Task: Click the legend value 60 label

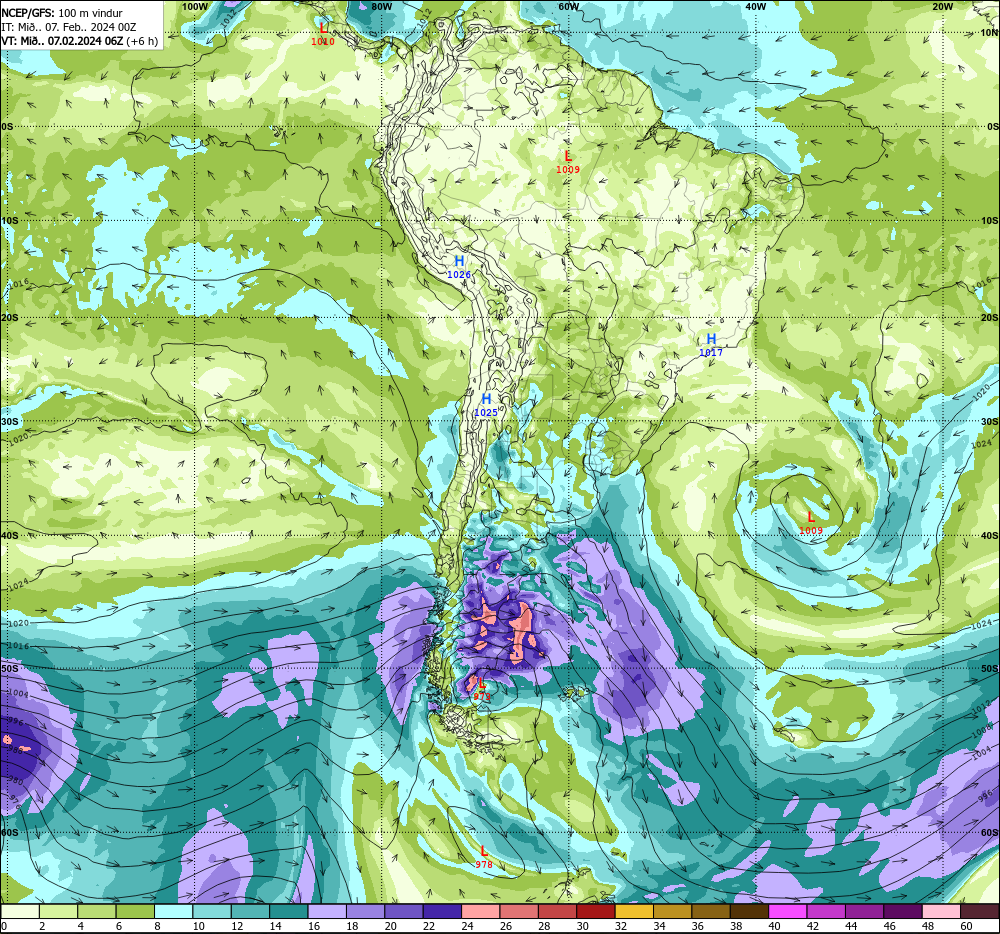Action: 966,926
